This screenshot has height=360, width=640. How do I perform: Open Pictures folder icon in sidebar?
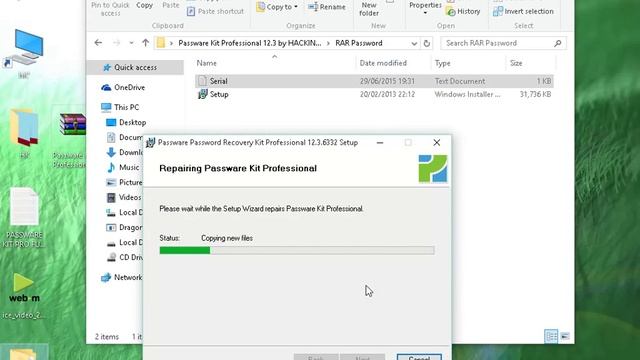tap(111, 182)
